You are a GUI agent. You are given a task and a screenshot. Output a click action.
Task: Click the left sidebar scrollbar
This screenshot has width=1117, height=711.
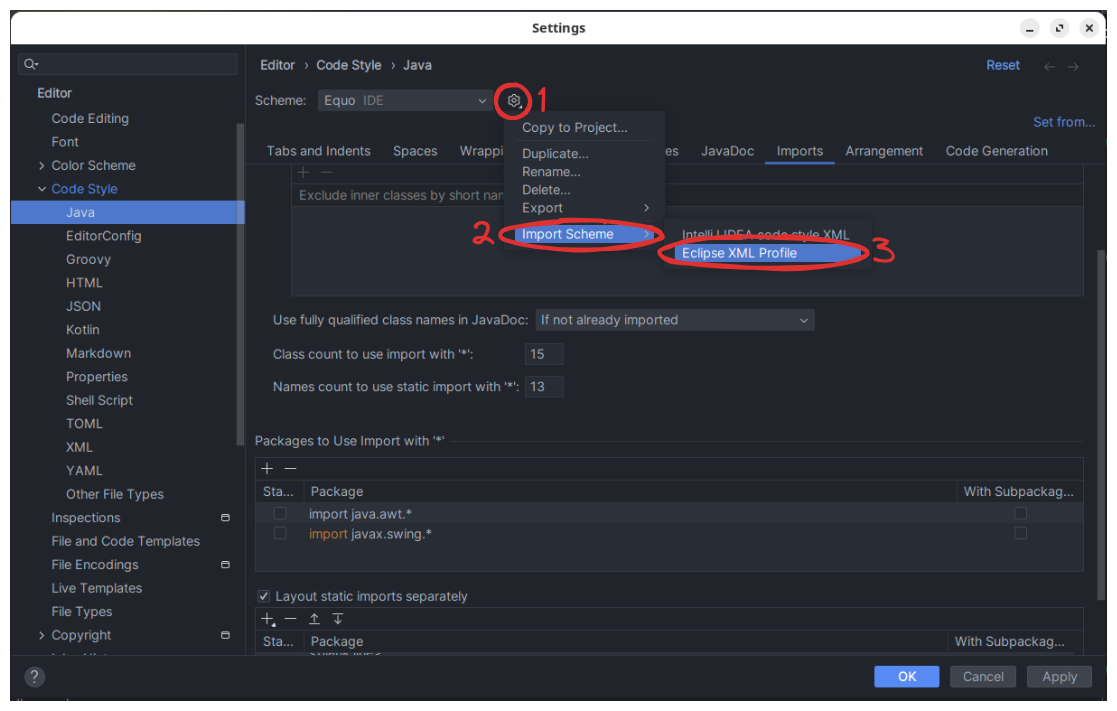tap(240, 285)
